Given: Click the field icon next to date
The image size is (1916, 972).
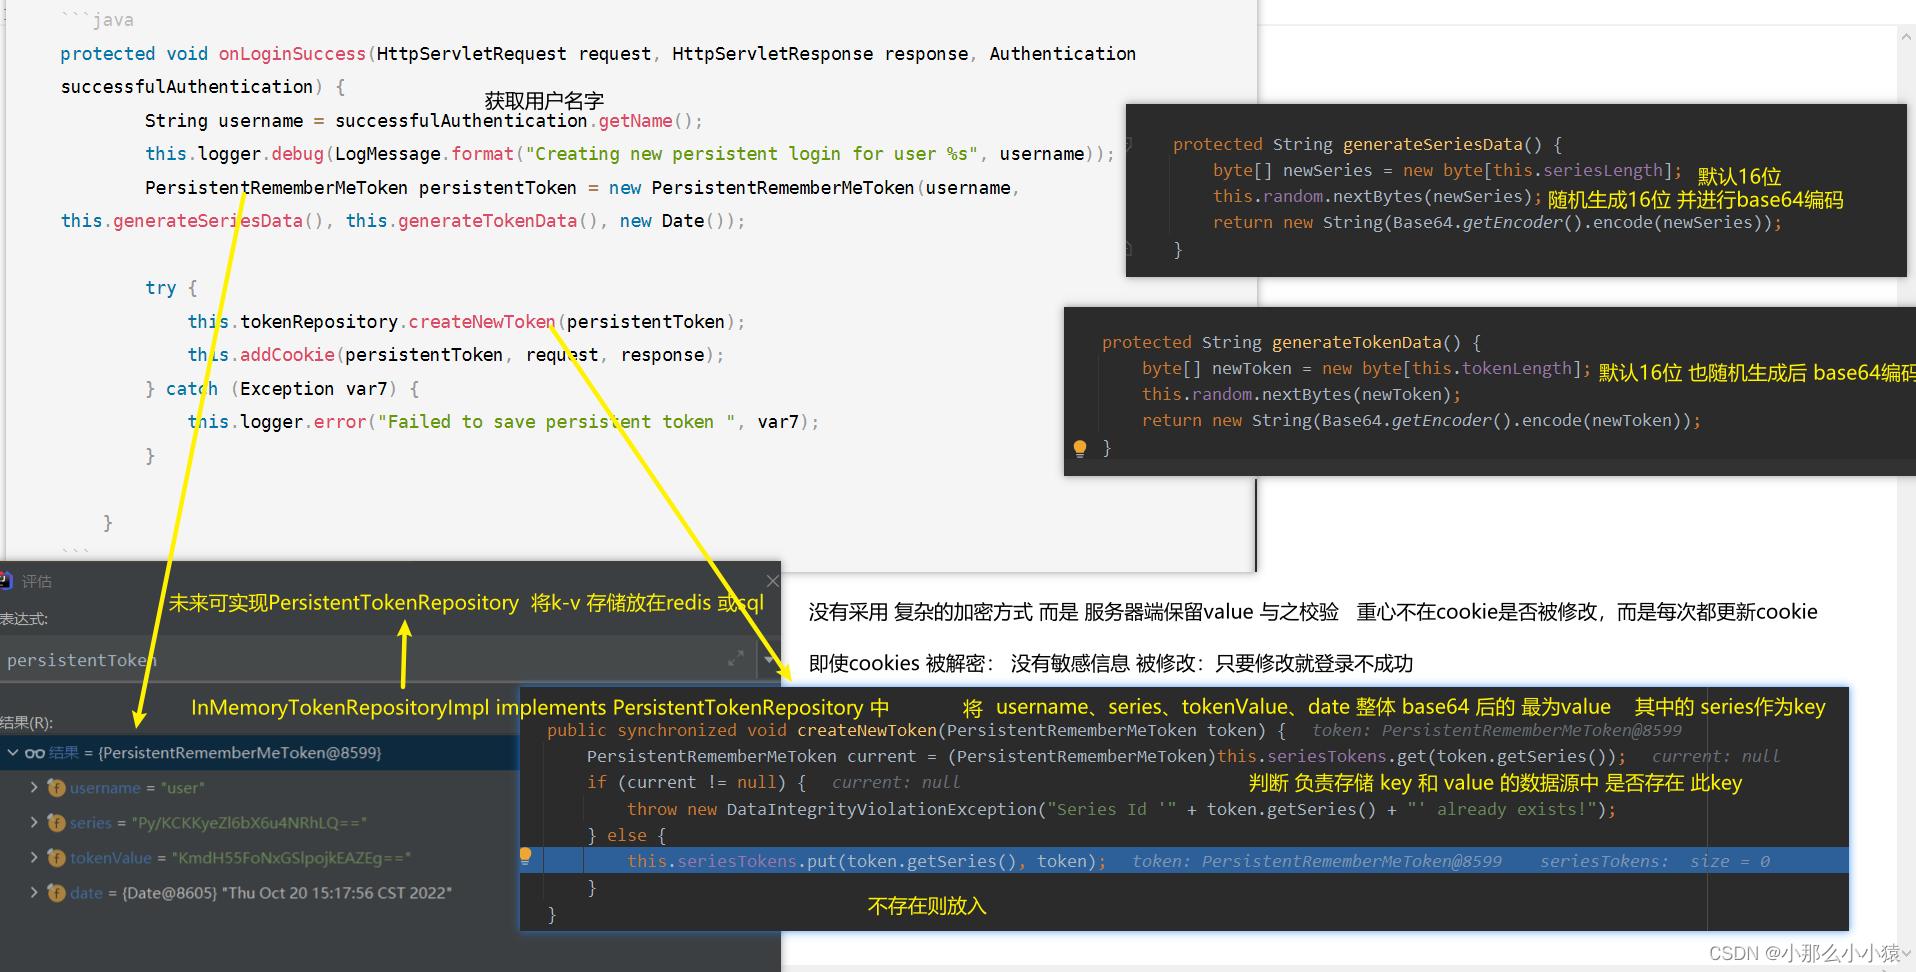Looking at the screenshot, I should coord(57,893).
